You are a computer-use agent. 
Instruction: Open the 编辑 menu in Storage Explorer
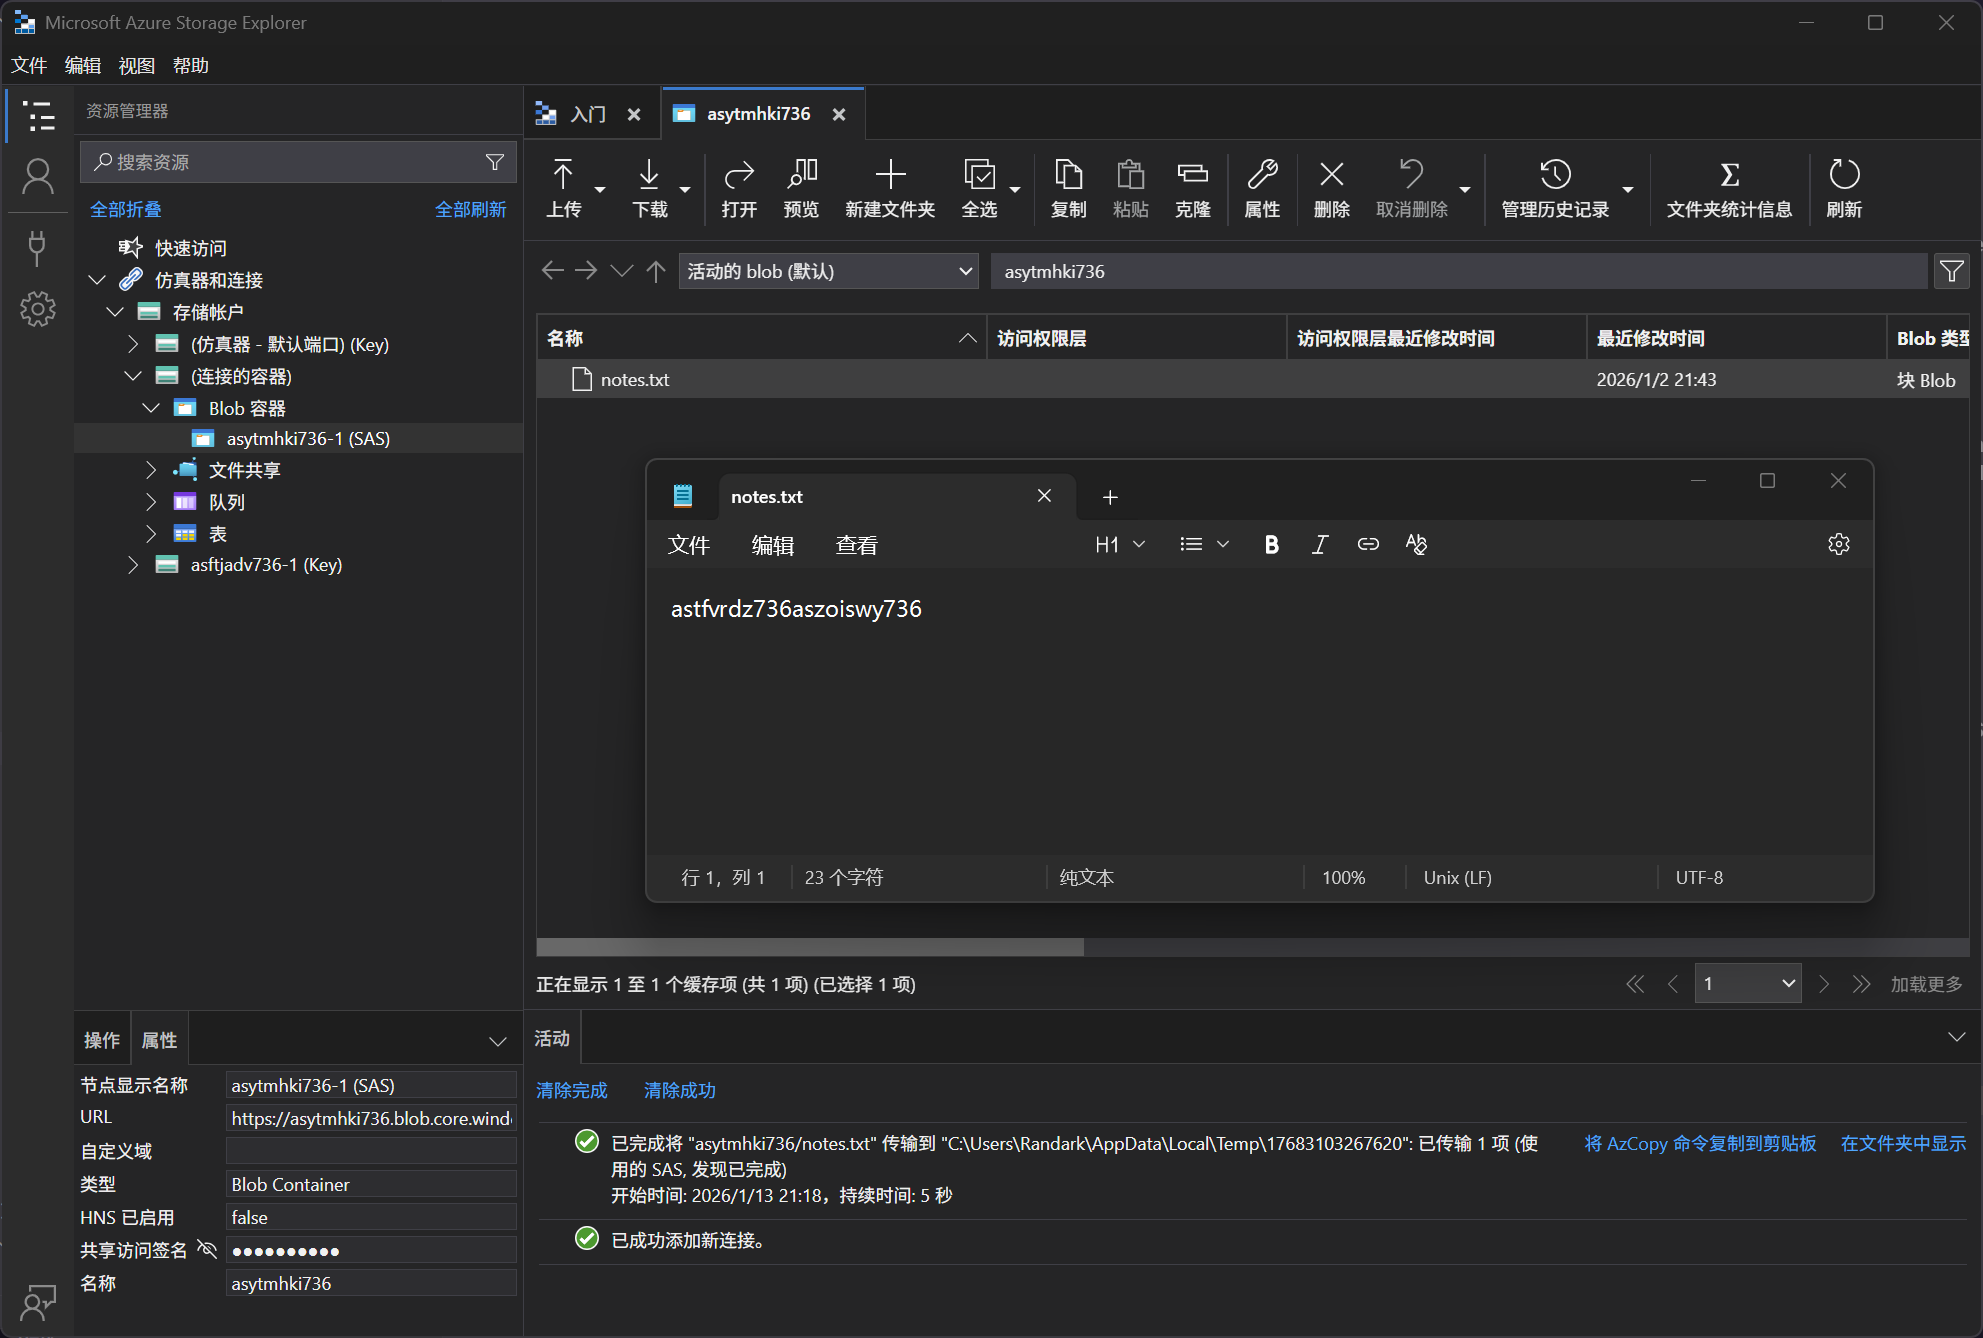[x=82, y=65]
